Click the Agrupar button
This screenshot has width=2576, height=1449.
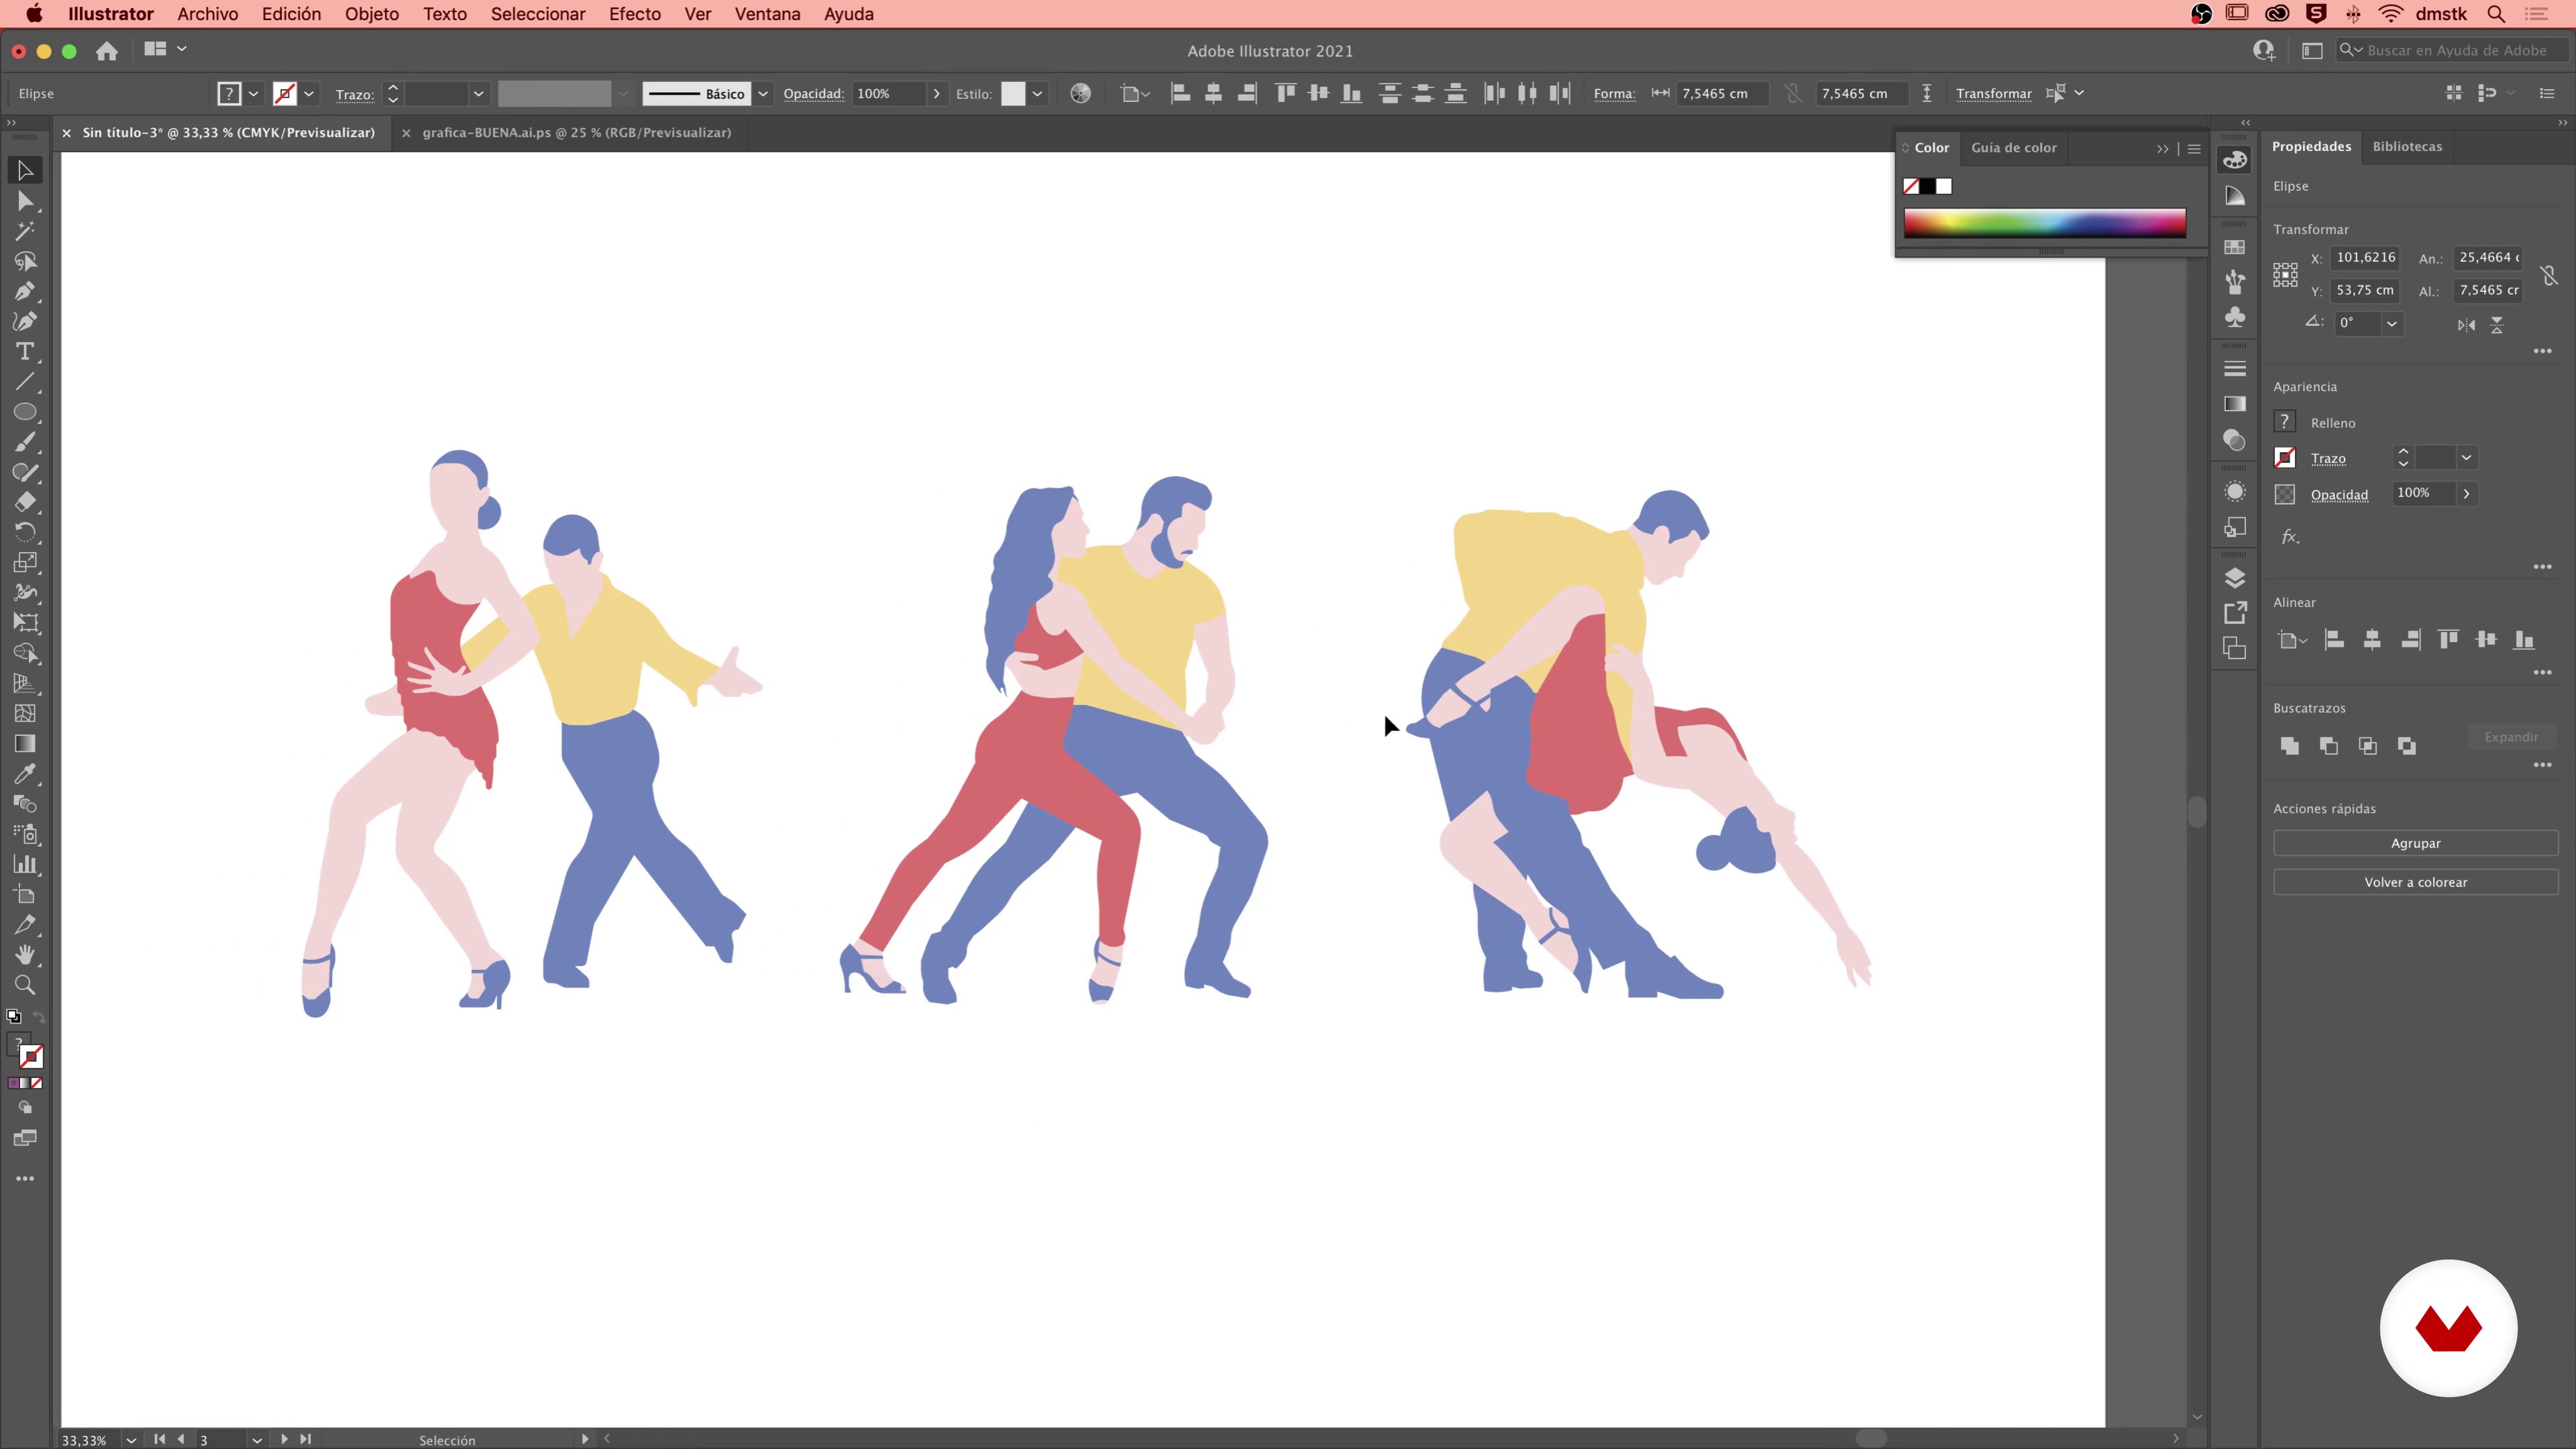2415,843
